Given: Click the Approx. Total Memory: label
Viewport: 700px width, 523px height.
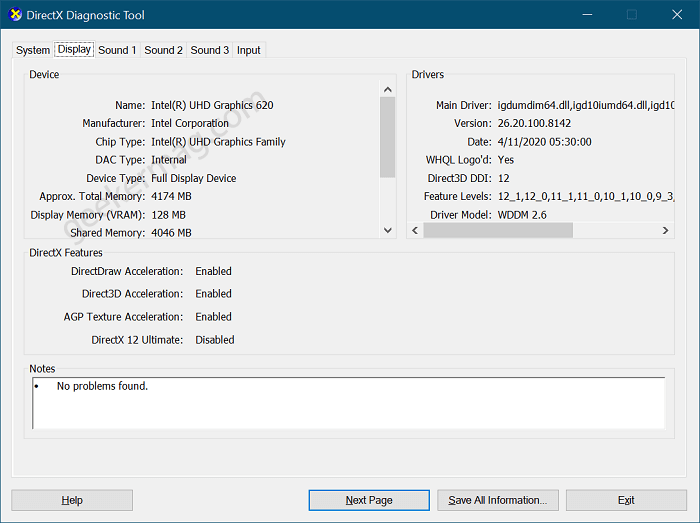Looking at the screenshot, I should click(92, 196).
